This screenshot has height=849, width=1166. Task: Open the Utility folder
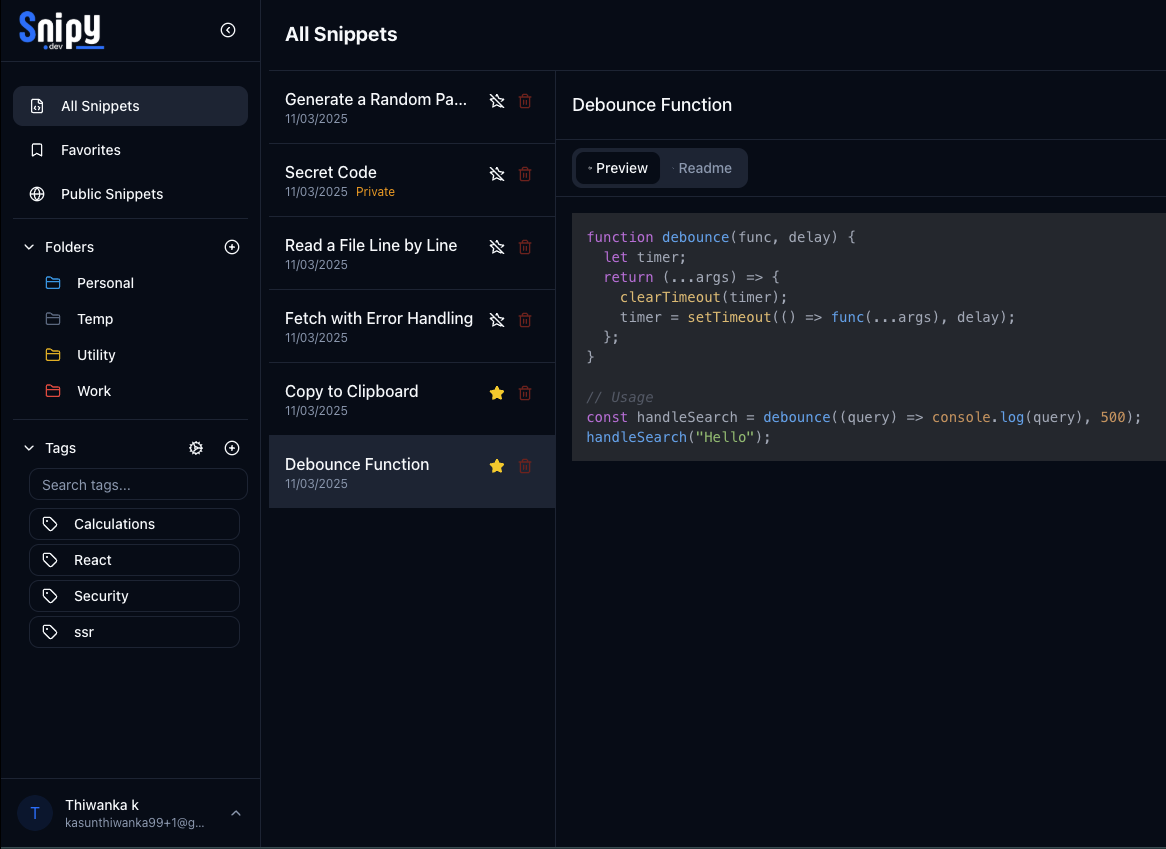tap(95, 355)
